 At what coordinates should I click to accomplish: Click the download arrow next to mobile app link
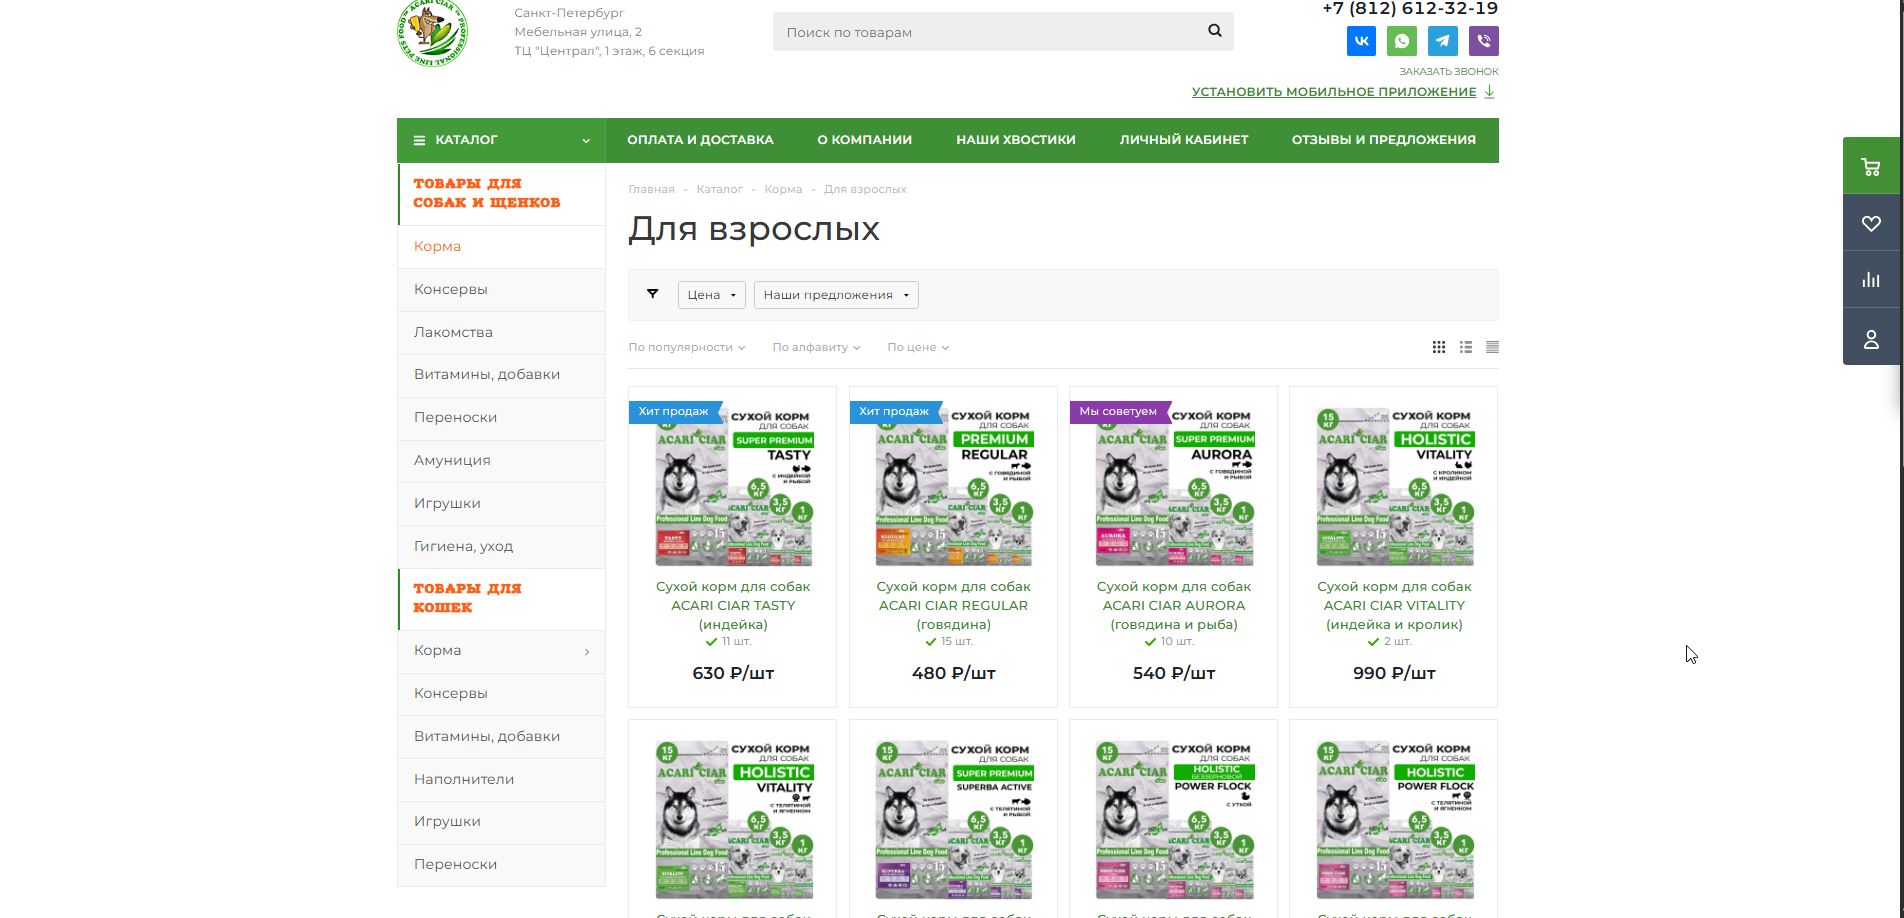point(1489,91)
